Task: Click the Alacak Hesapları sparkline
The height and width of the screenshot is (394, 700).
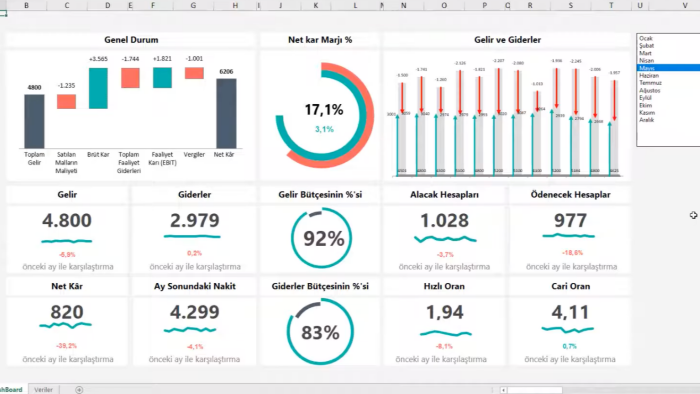Action: click(x=445, y=240)
